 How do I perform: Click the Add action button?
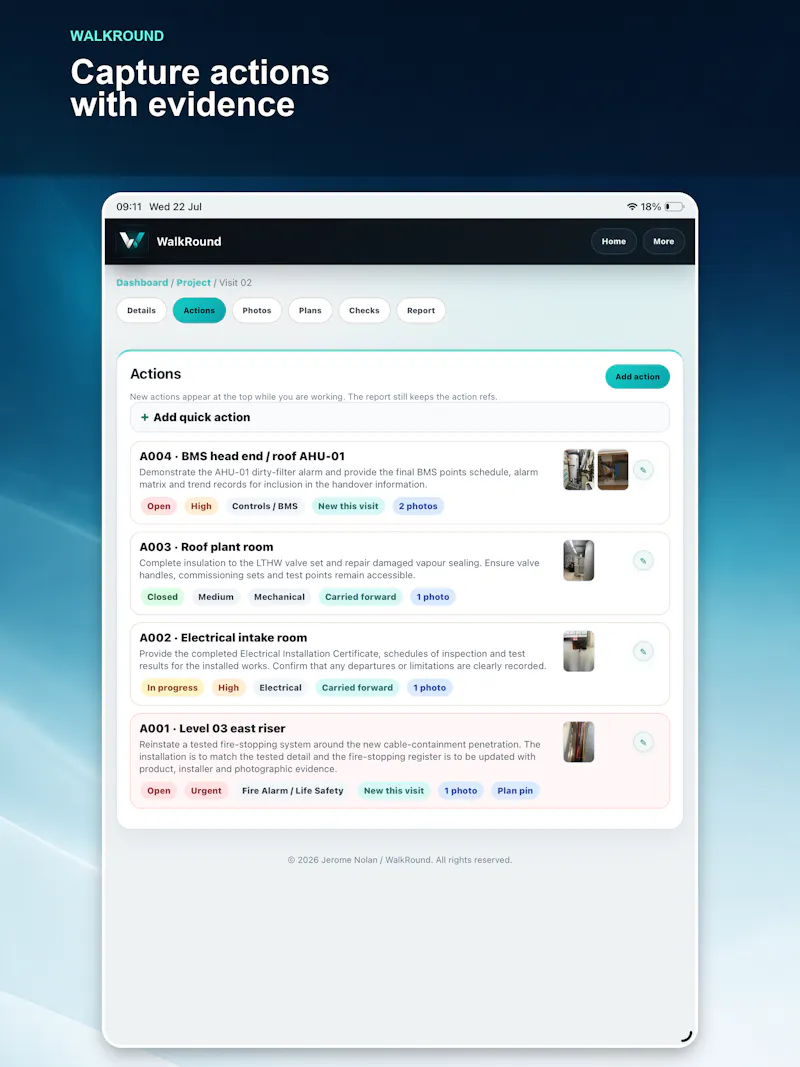pyautogui.click(x=637, y=376)
